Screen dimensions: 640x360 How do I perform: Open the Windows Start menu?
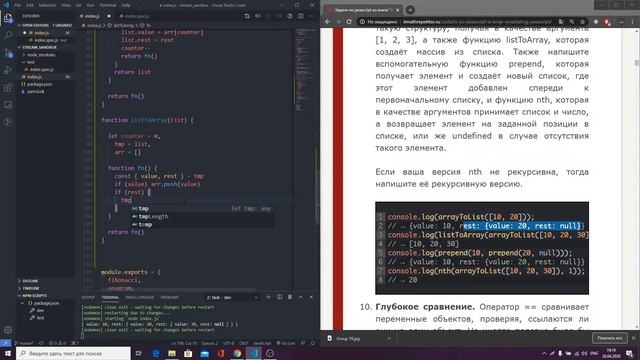(x=8, y=353)
